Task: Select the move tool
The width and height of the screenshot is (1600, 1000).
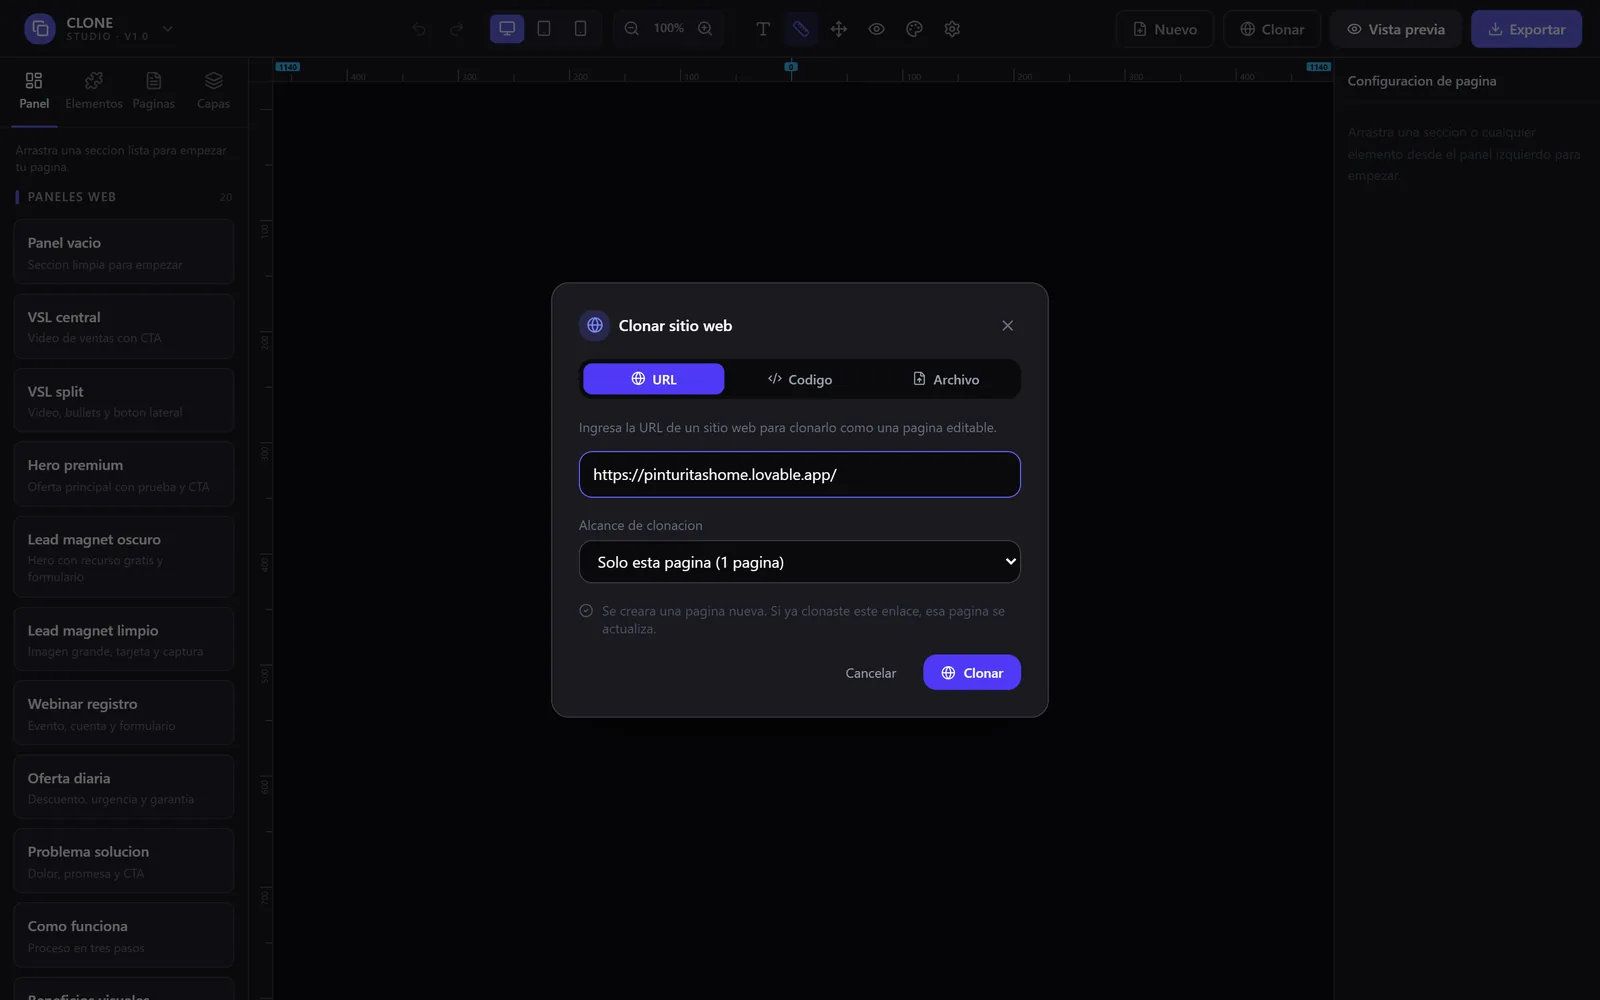Action: tap(839, 29)
